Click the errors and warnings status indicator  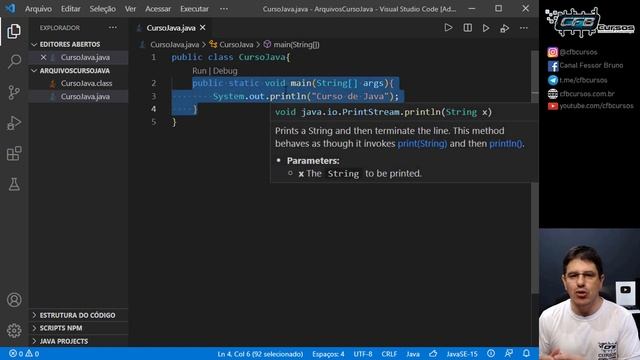click(24, 353)
